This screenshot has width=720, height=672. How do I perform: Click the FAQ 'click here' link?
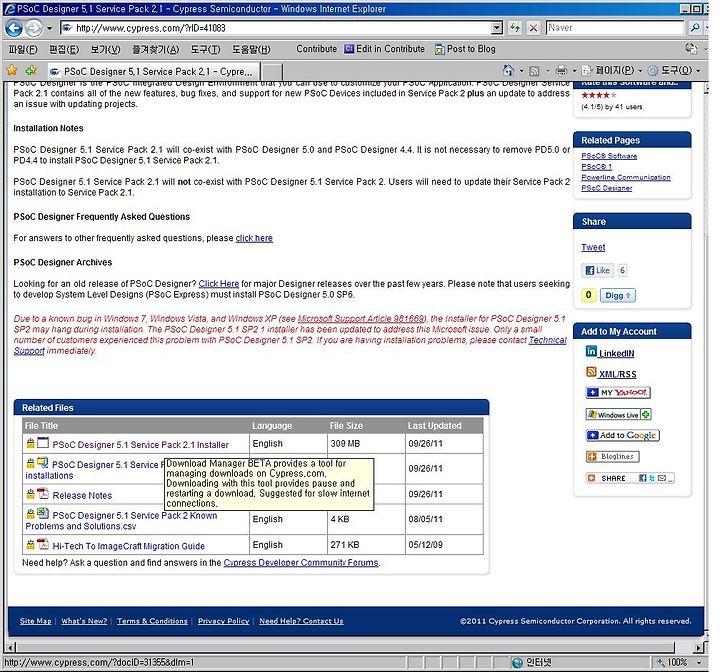254,238
